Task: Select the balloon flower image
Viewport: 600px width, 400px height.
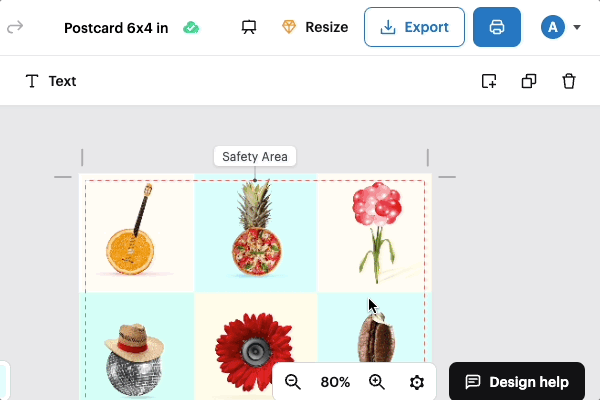Action: (377, 232)
